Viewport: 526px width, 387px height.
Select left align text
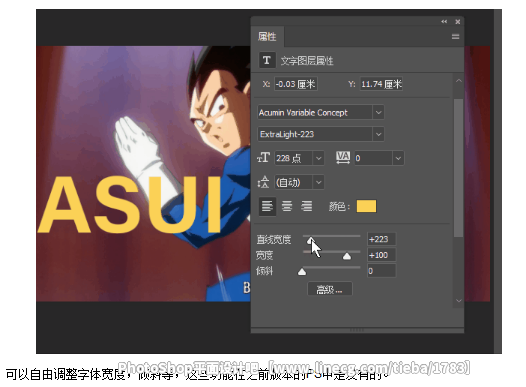(267, 206)
